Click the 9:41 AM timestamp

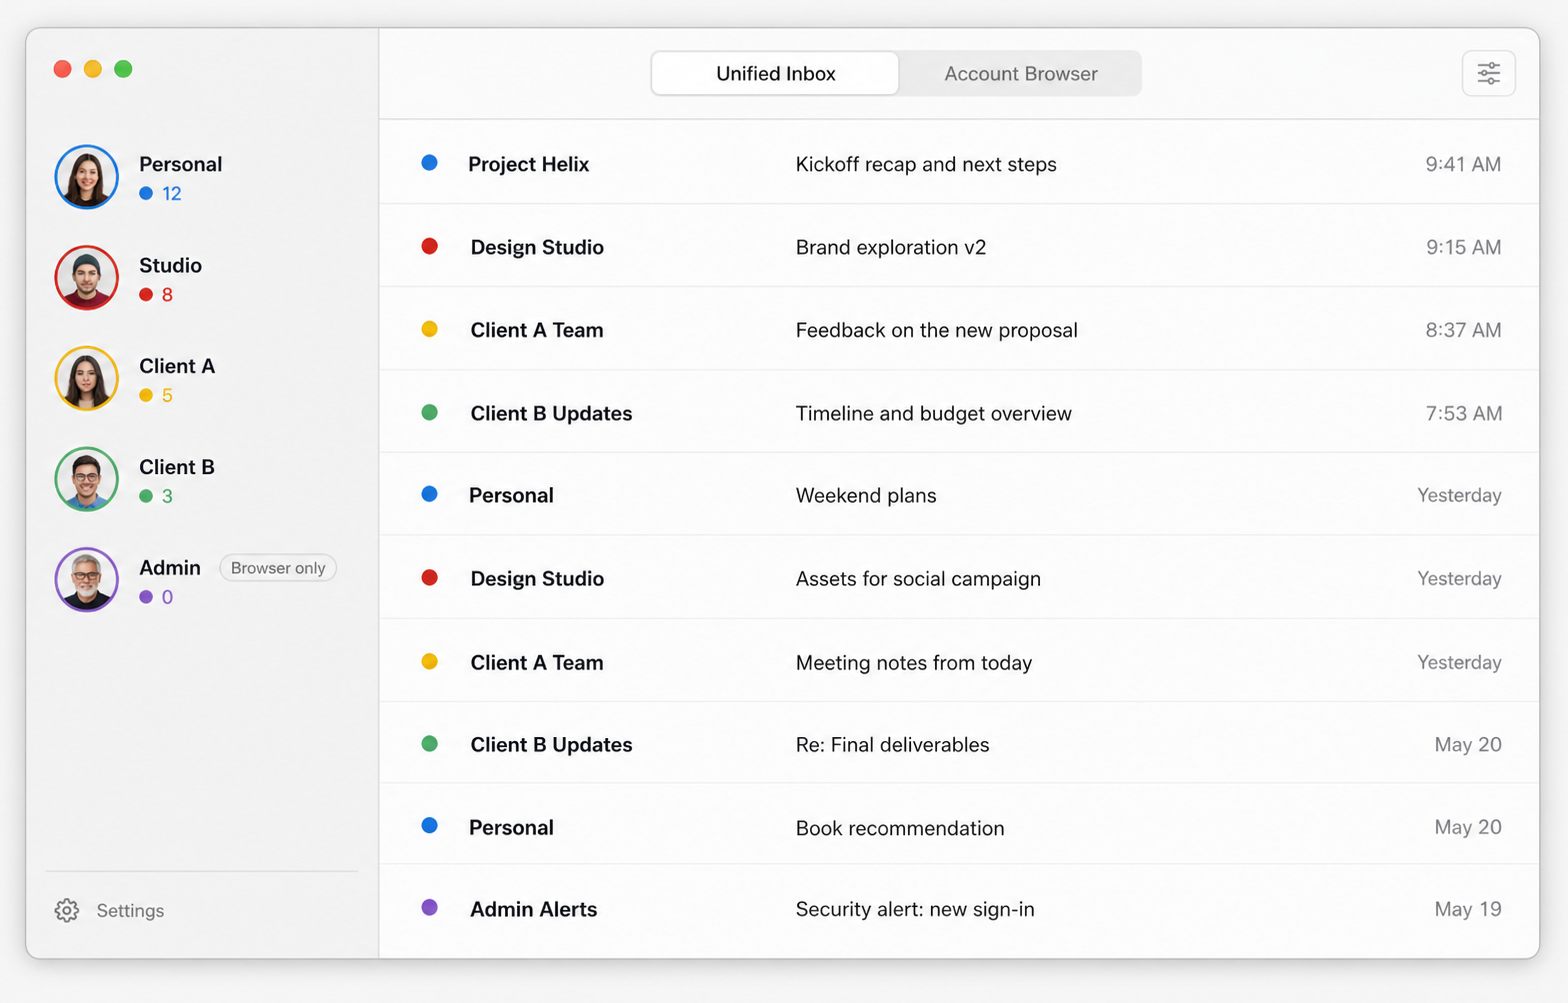[1463, 164]
